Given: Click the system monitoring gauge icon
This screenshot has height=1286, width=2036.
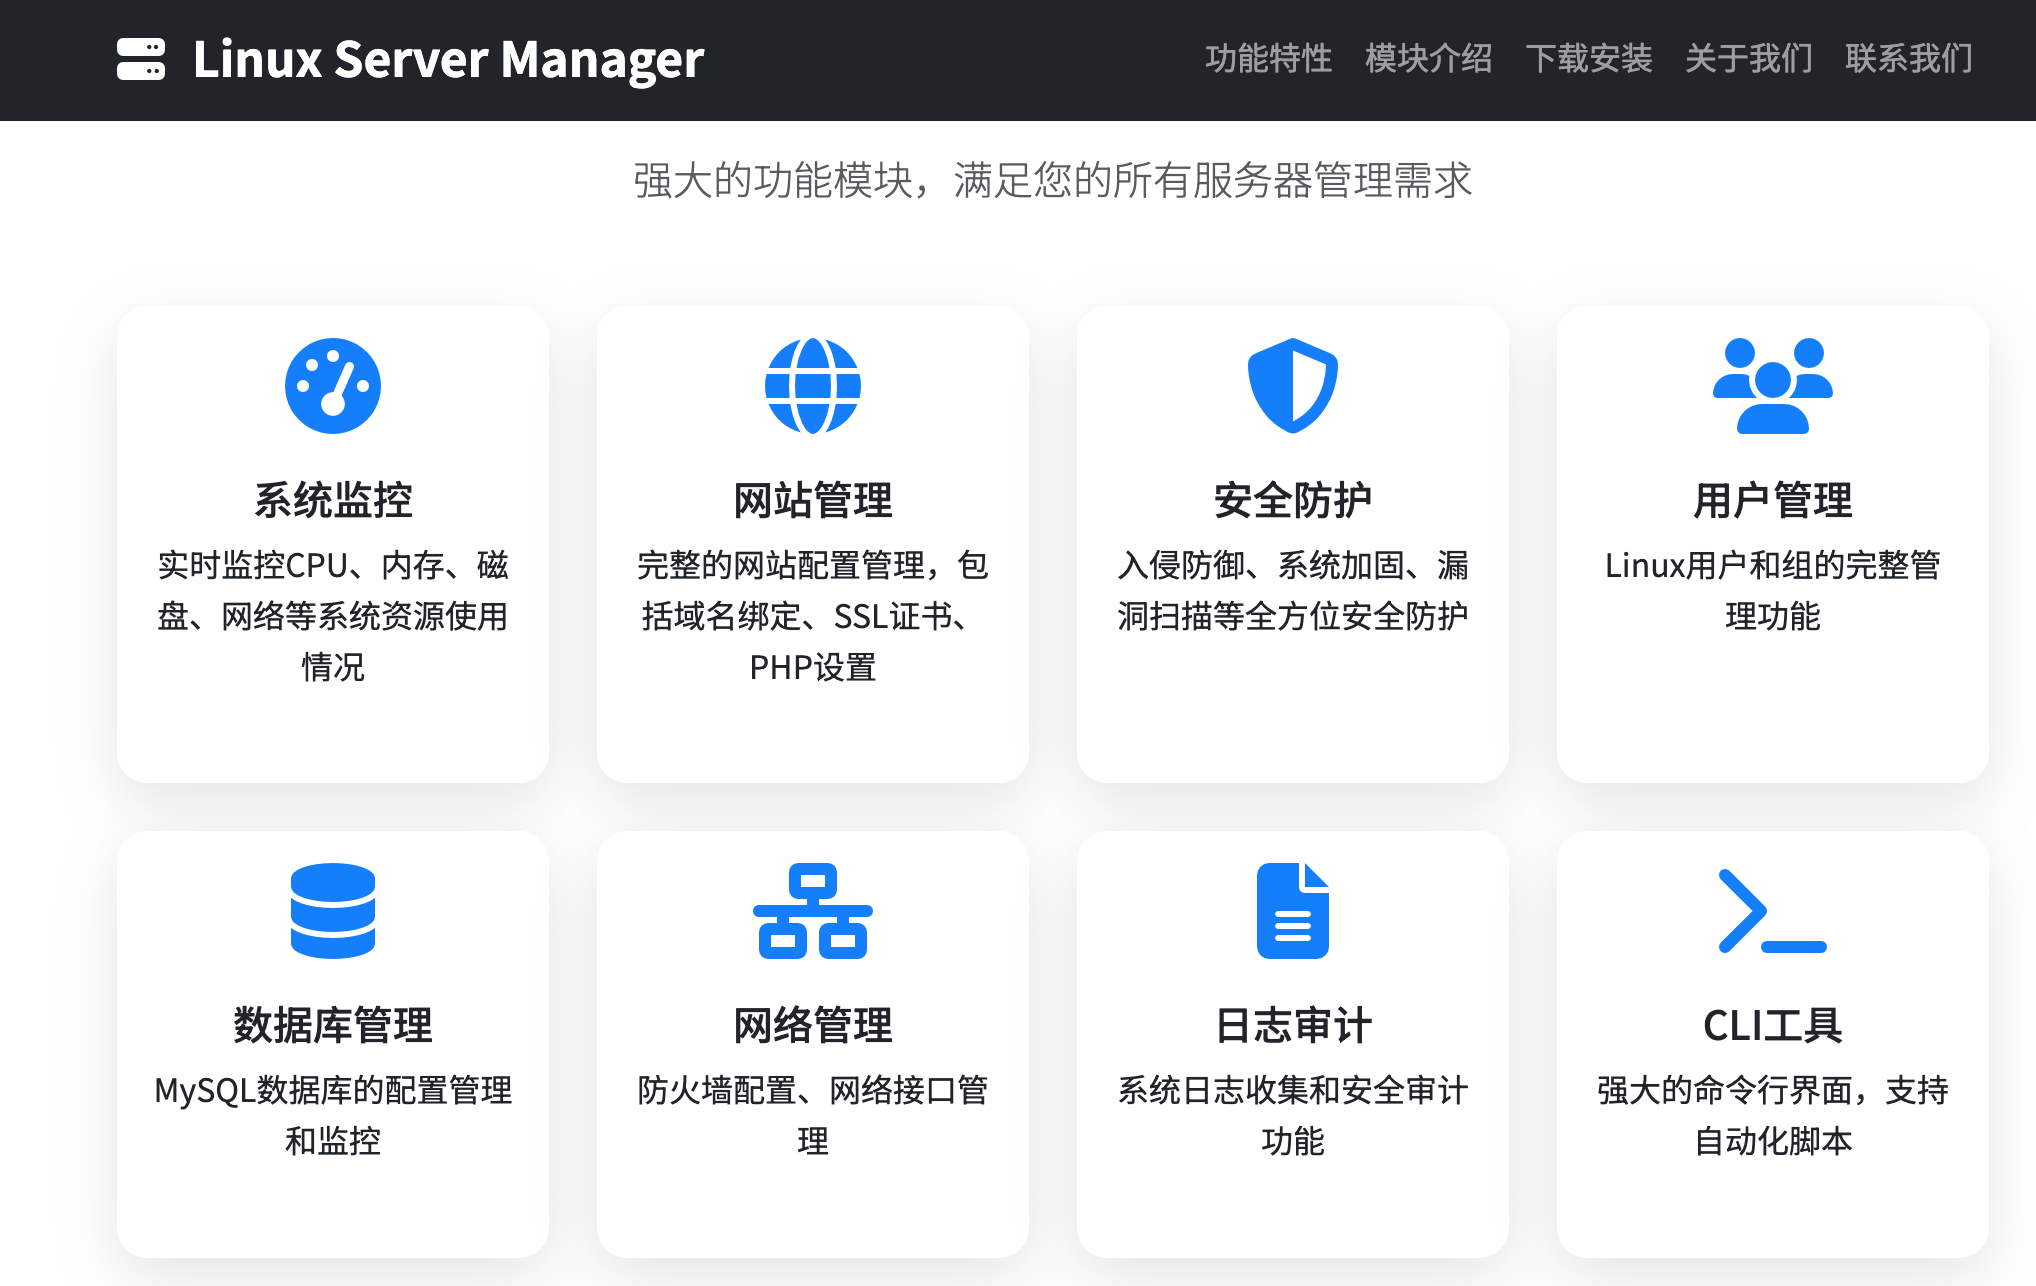Looking at the screenshot, I should [x=333, y=386].
